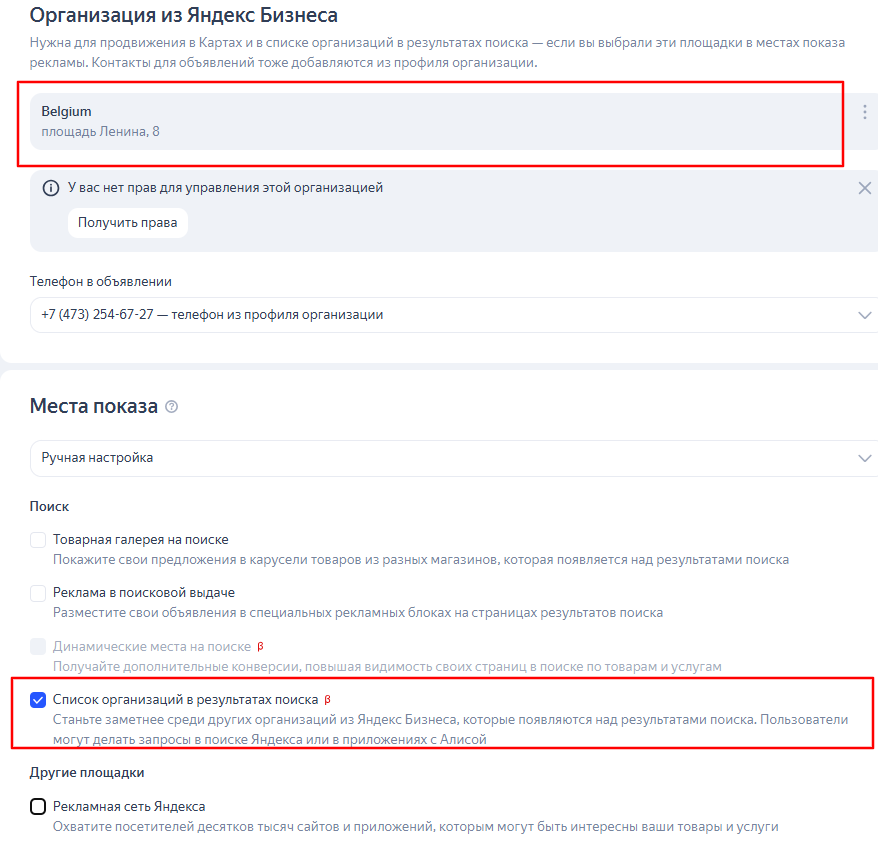Click the Реклама в поисковой выдаче label
Viewport: 878px width, 843px height.
(x=144, y=593)
